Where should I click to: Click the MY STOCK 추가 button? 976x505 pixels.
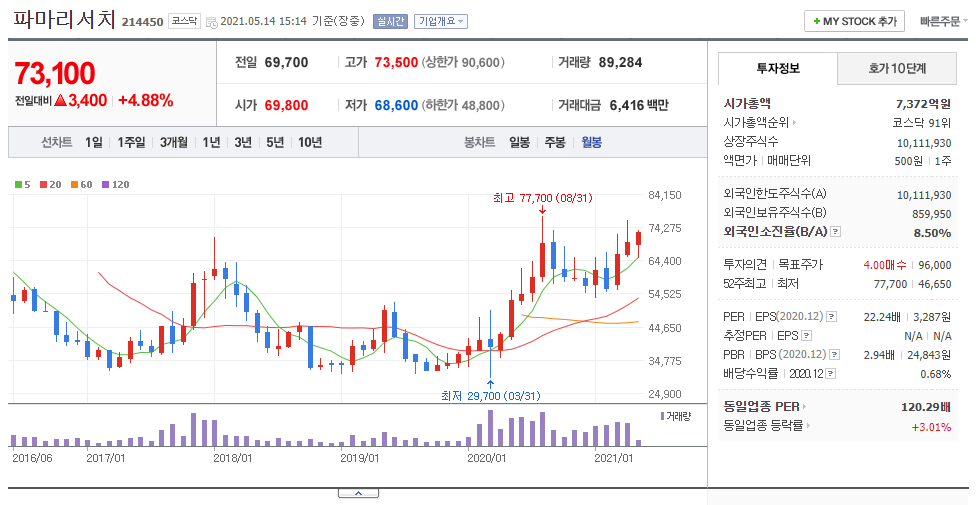[x=854, y=21]
